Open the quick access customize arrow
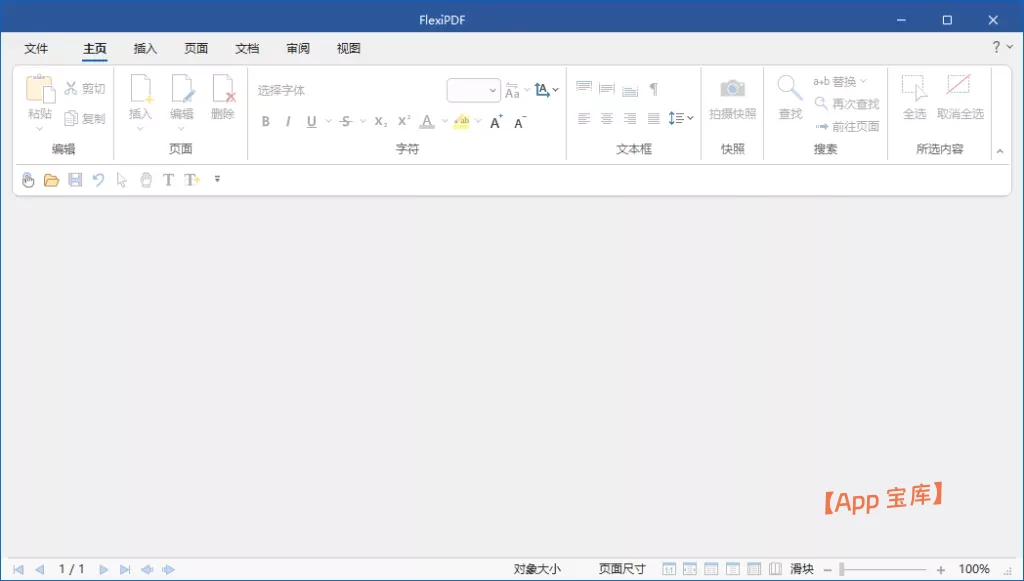The height and width of the screenshot is (581, 1024). [217, 179]
